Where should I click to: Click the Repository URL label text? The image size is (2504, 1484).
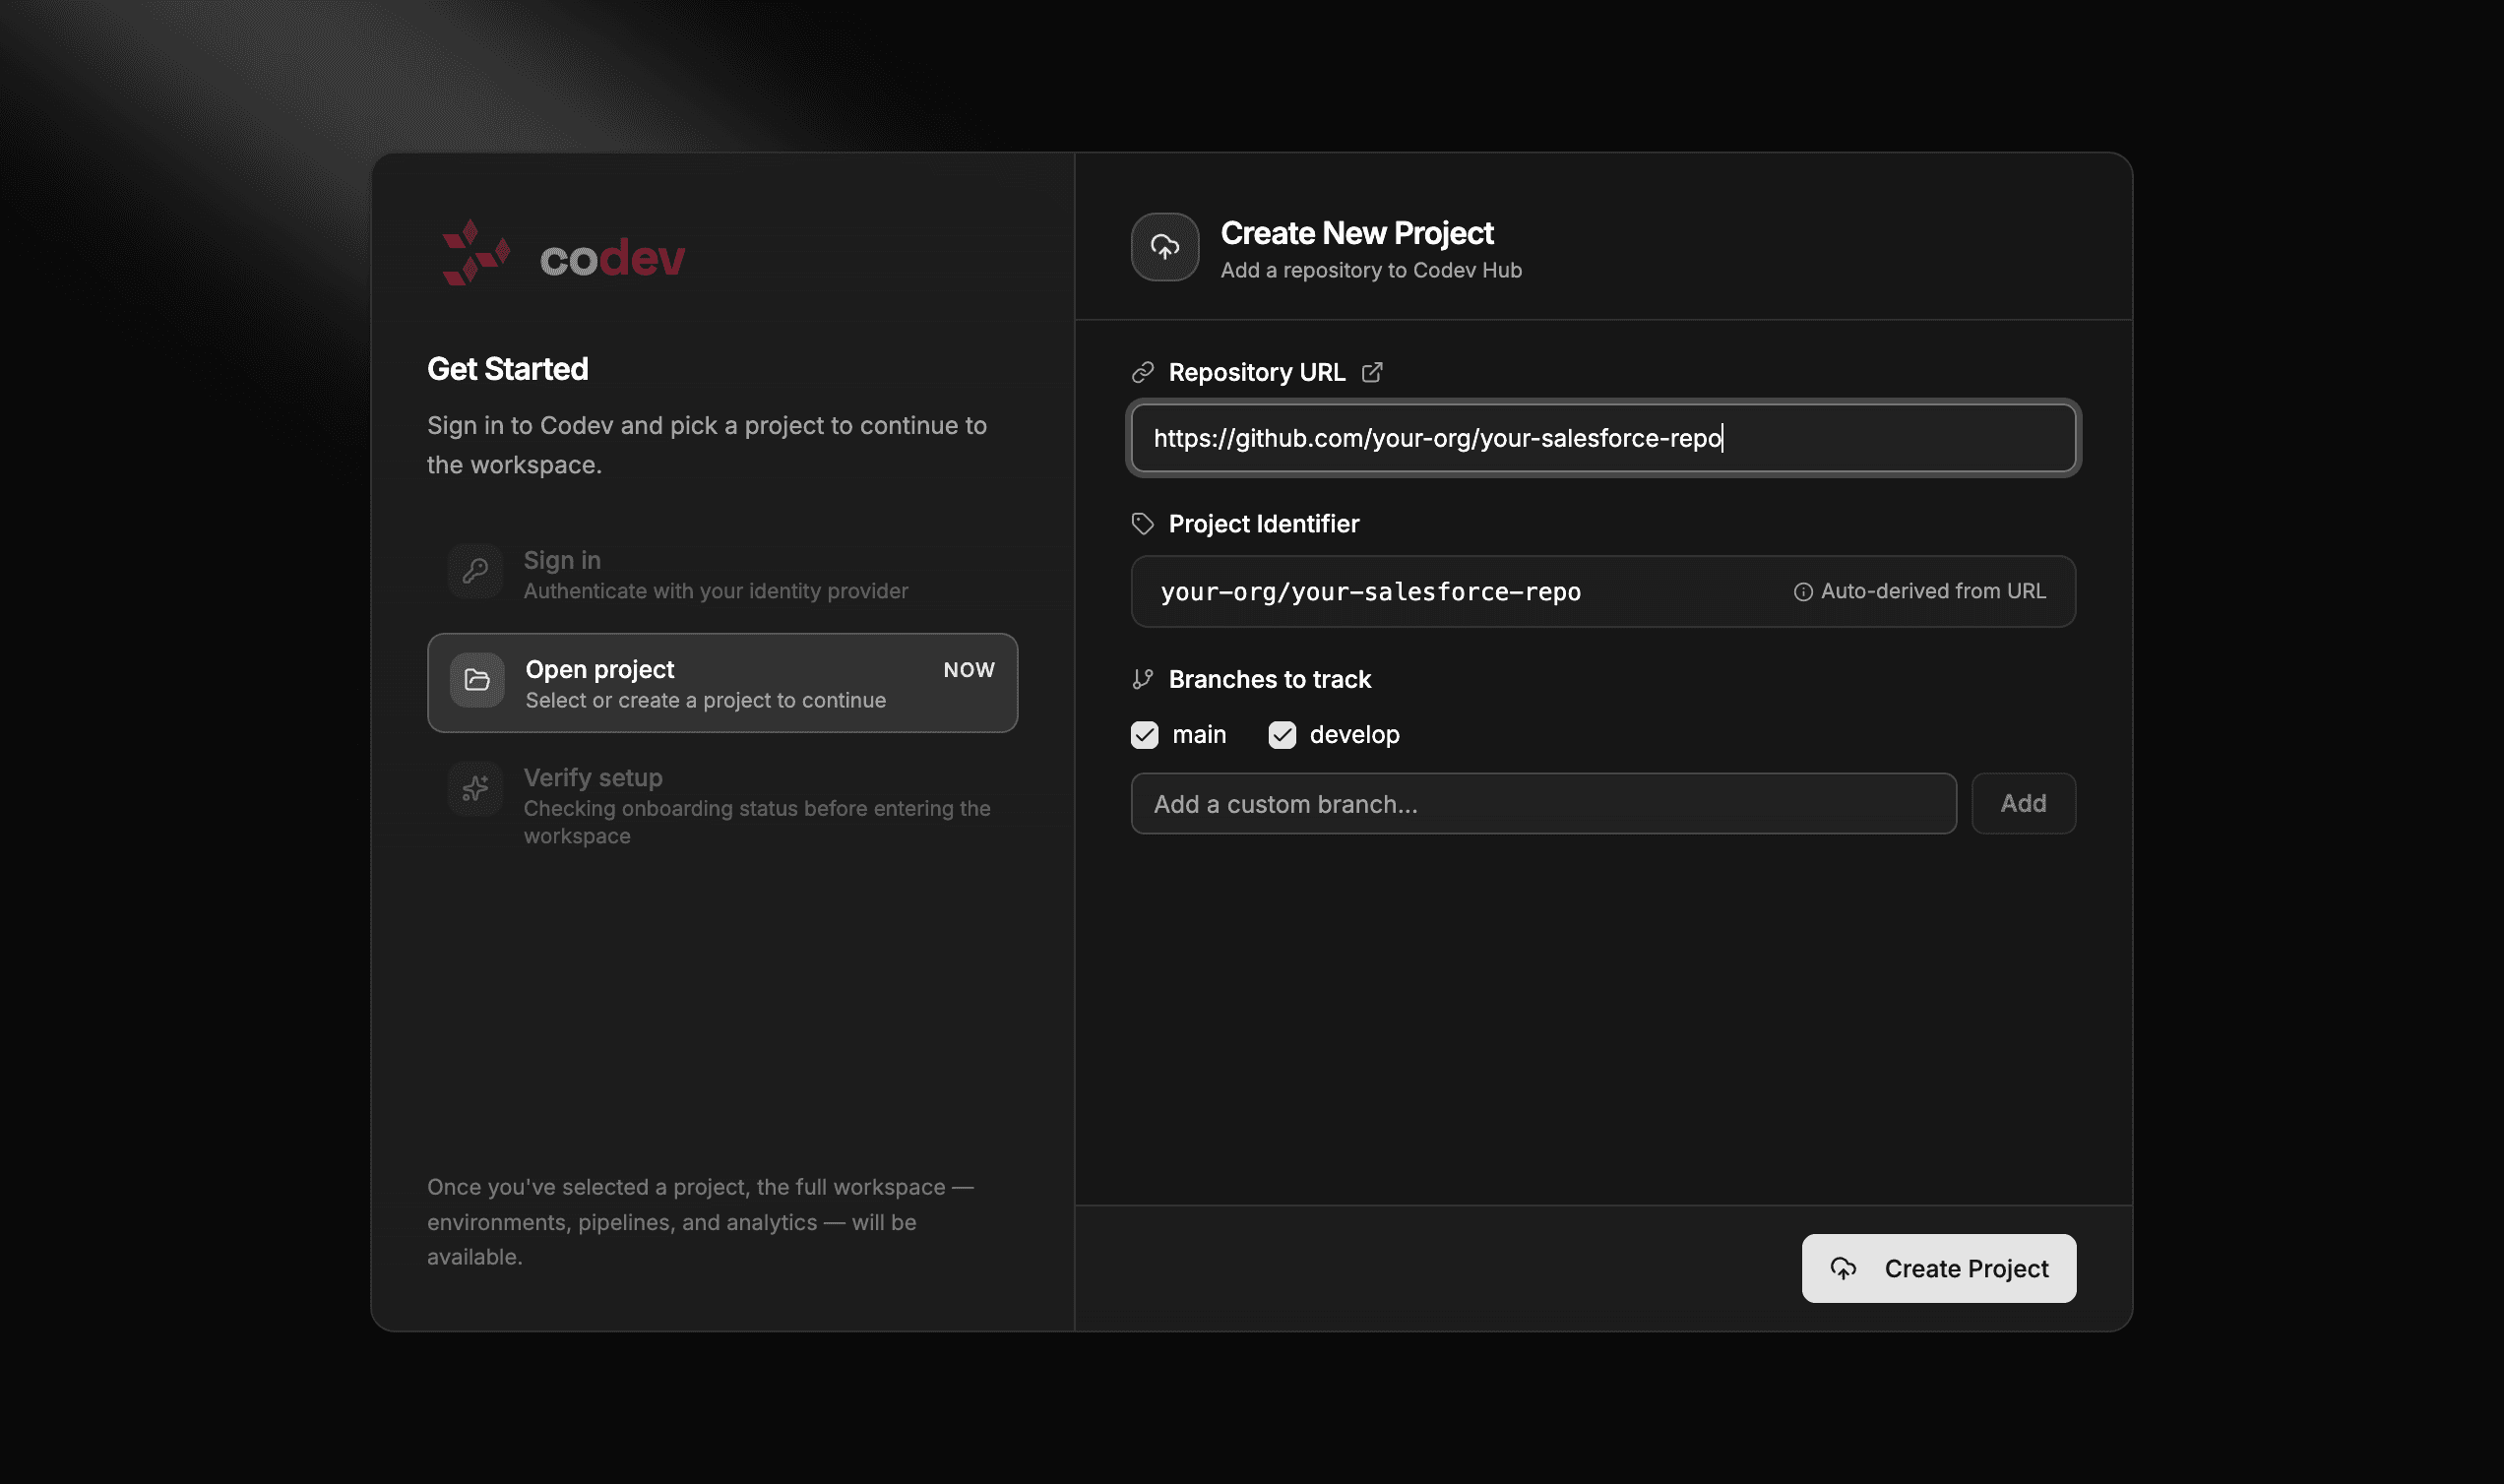pos(1257,373)
